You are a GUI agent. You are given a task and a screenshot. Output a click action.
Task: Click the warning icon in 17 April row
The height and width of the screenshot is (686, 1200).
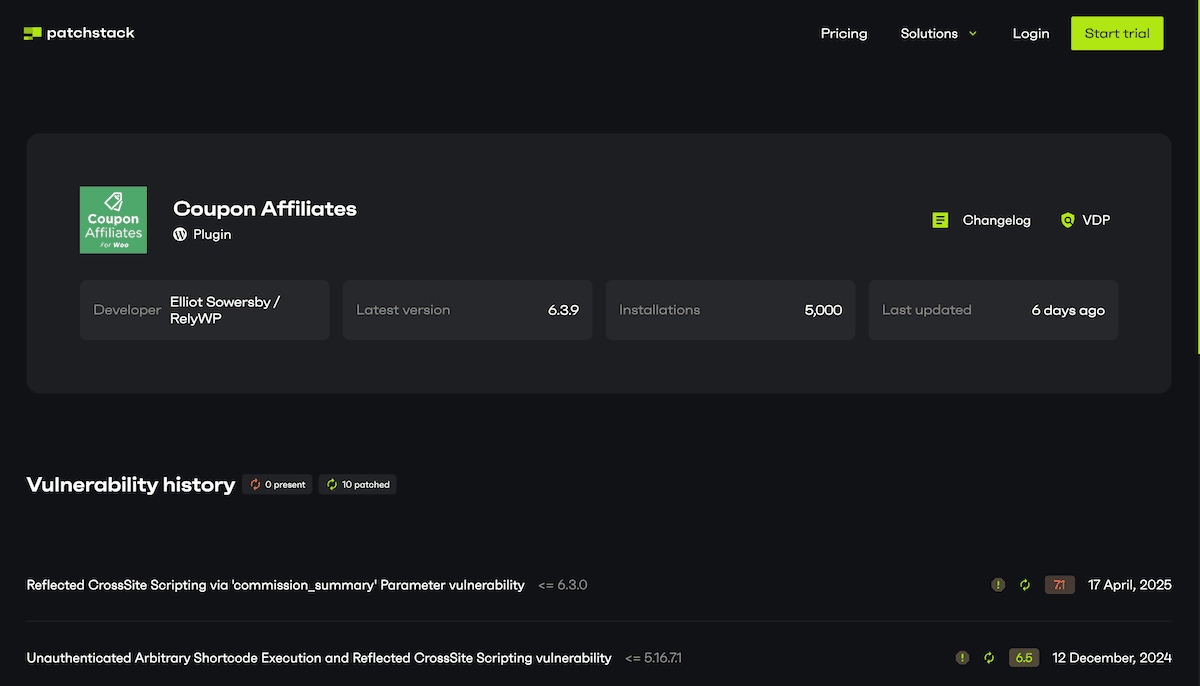(997, 585)
